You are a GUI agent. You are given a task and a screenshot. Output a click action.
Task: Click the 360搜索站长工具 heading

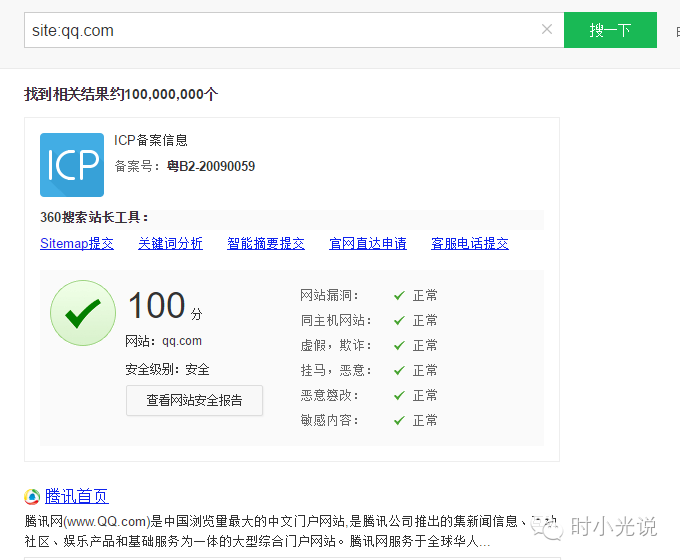click(94, 217)
